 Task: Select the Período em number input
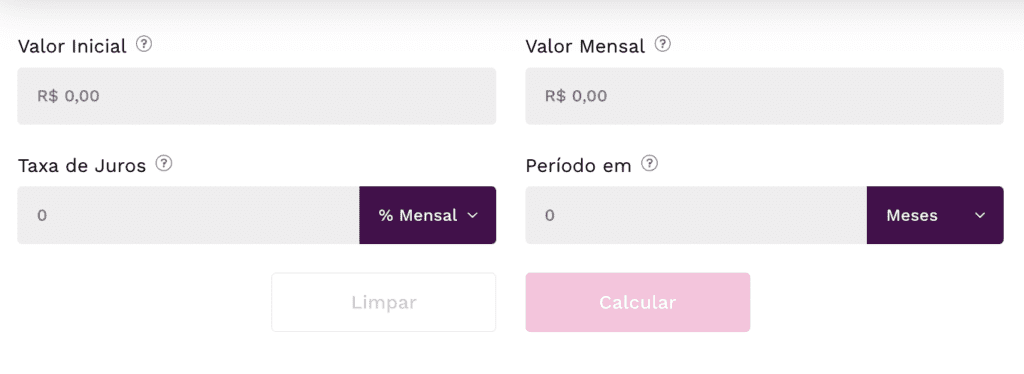(x=696, y=215)
